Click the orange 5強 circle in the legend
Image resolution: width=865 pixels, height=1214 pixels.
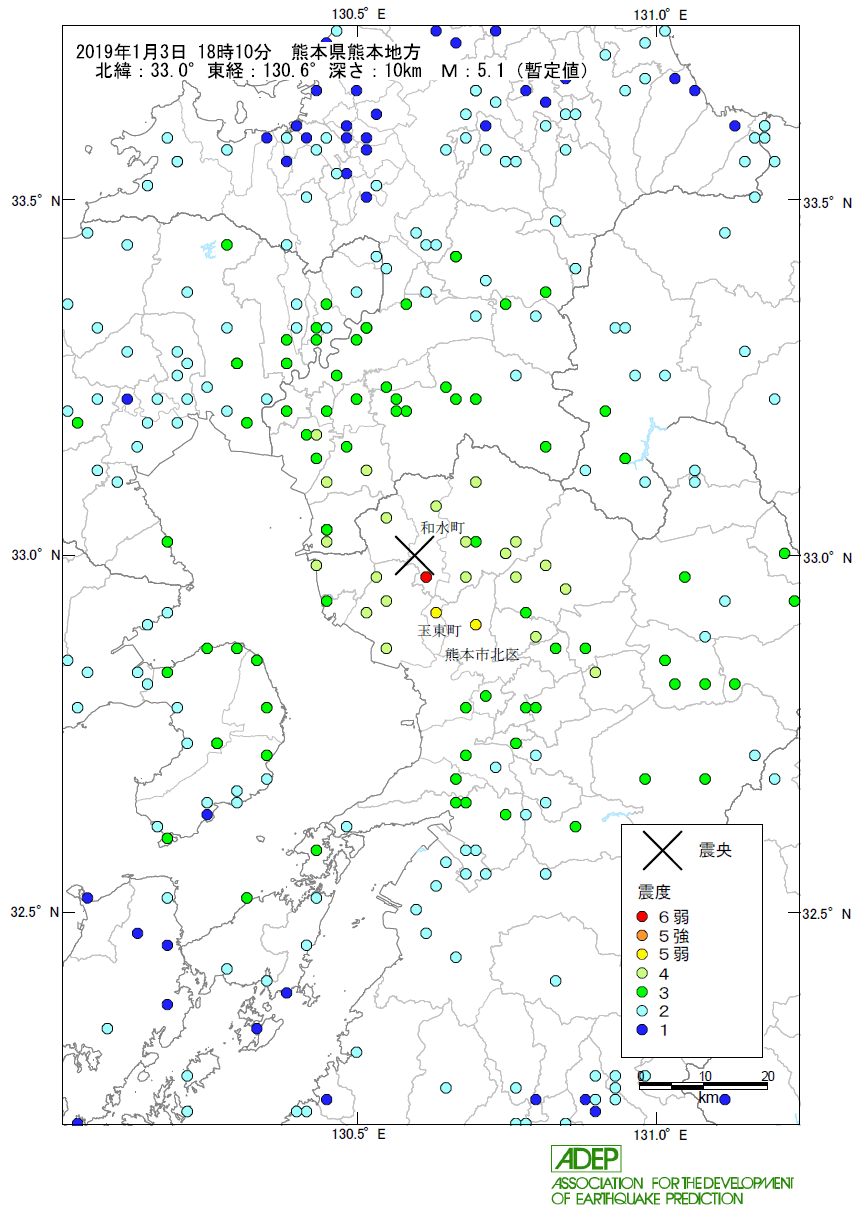coord(642,935)
